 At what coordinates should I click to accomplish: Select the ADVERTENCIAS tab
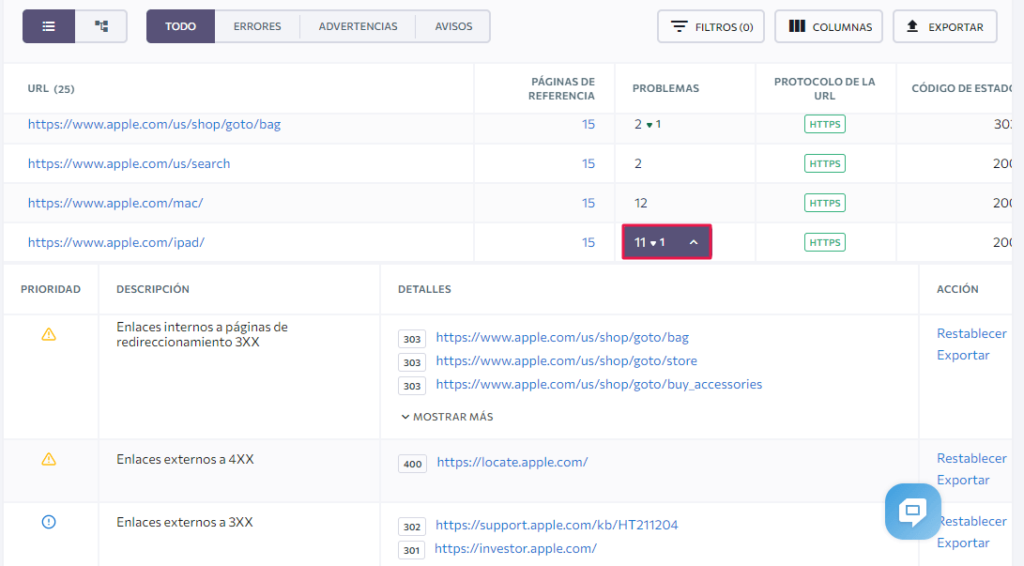(x=358, y=26)
